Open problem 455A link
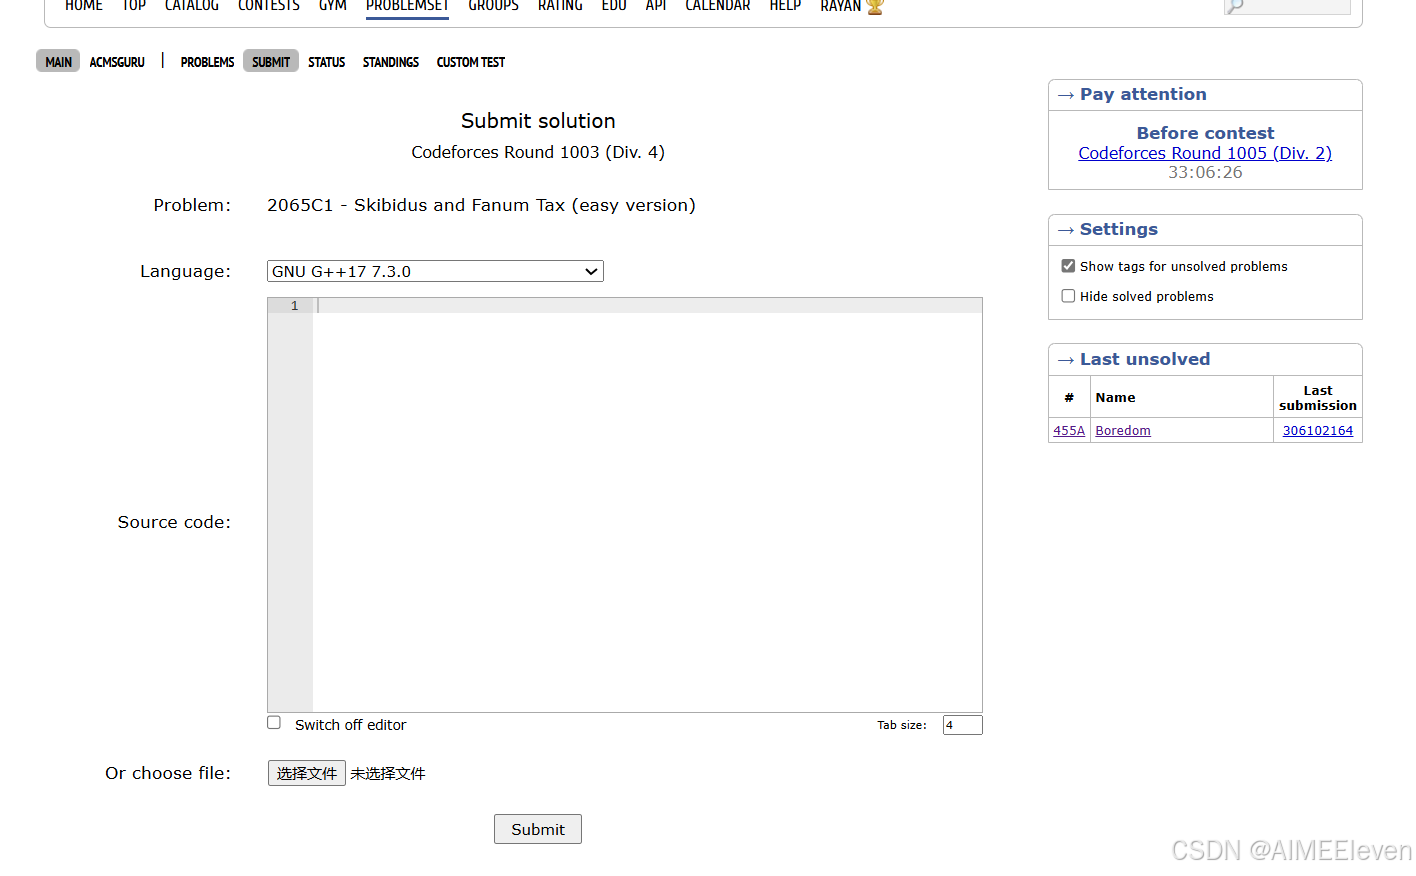Viewport: 1416px width, 876px height. coord(1069,430)
